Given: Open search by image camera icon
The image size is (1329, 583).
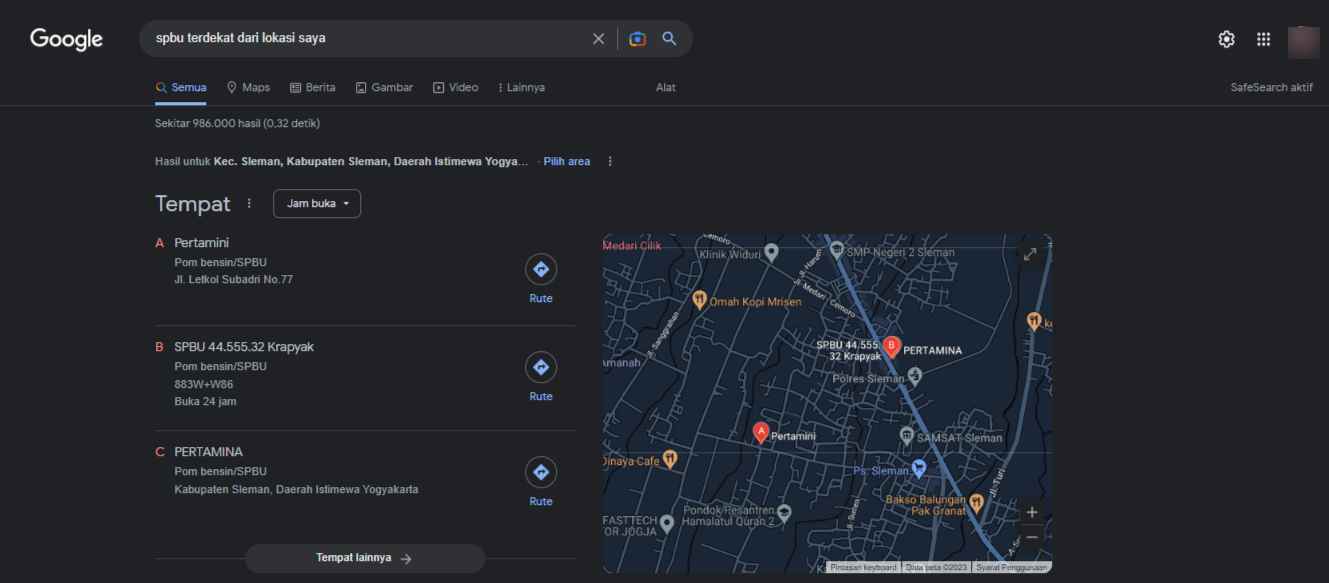Looking at the screenshot, I should (x=637, y=38).
